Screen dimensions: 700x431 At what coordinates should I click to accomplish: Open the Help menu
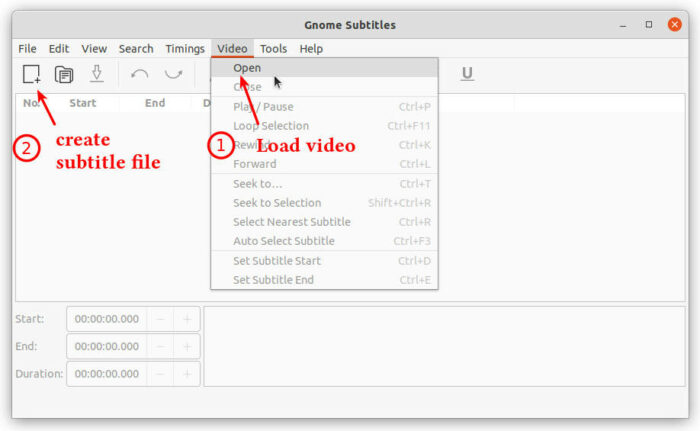click(x=311, y=49)
